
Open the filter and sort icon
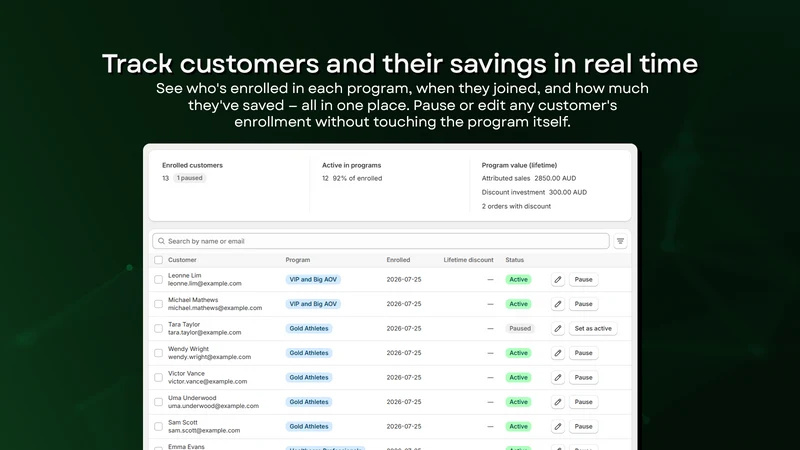tap(620, 241)
